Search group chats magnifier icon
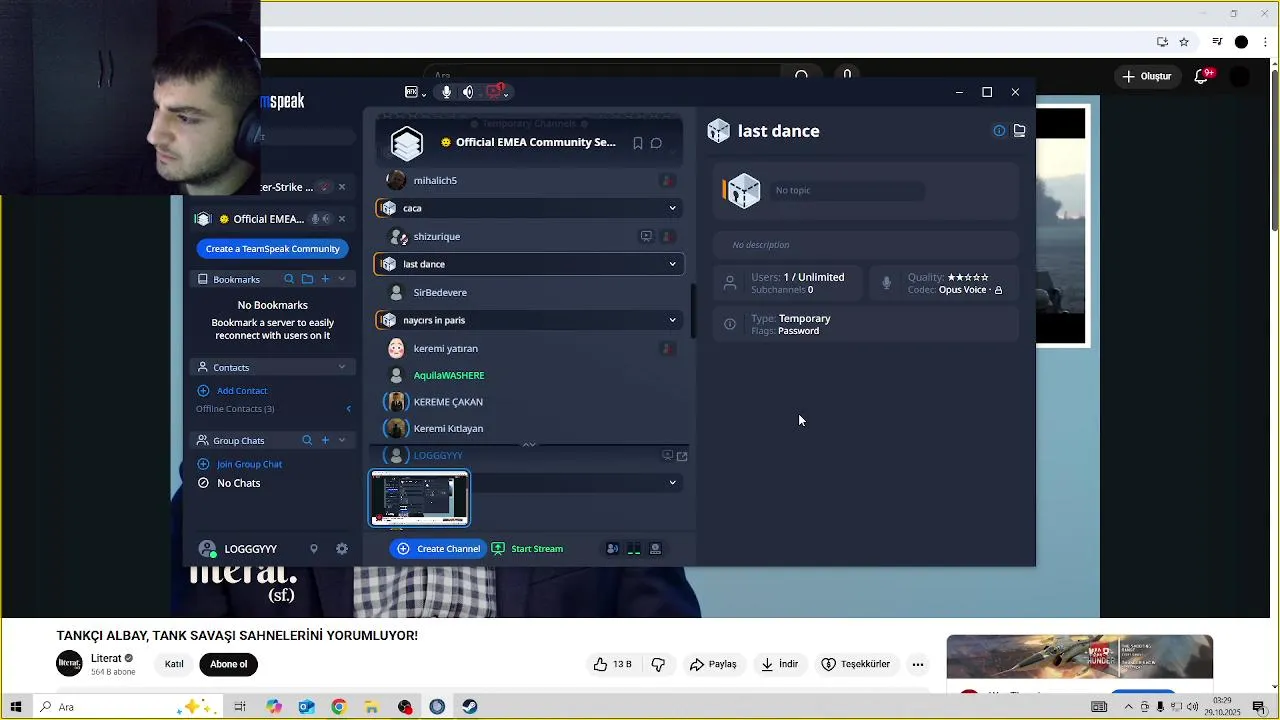The height and width of the screenshot is (720, 1280). pos(307,440)
